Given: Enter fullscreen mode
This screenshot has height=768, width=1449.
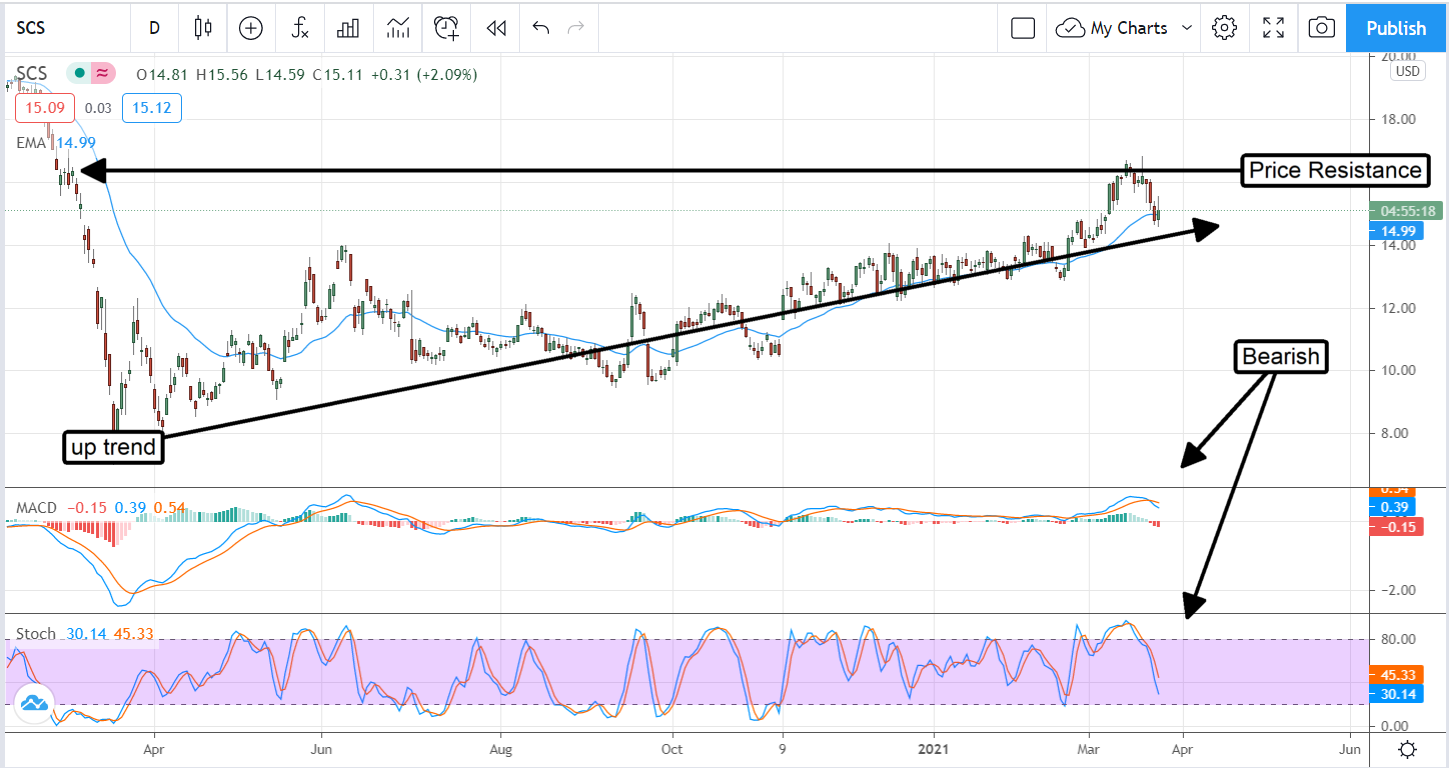Looking at the screenshot, I should (1273, 28).
